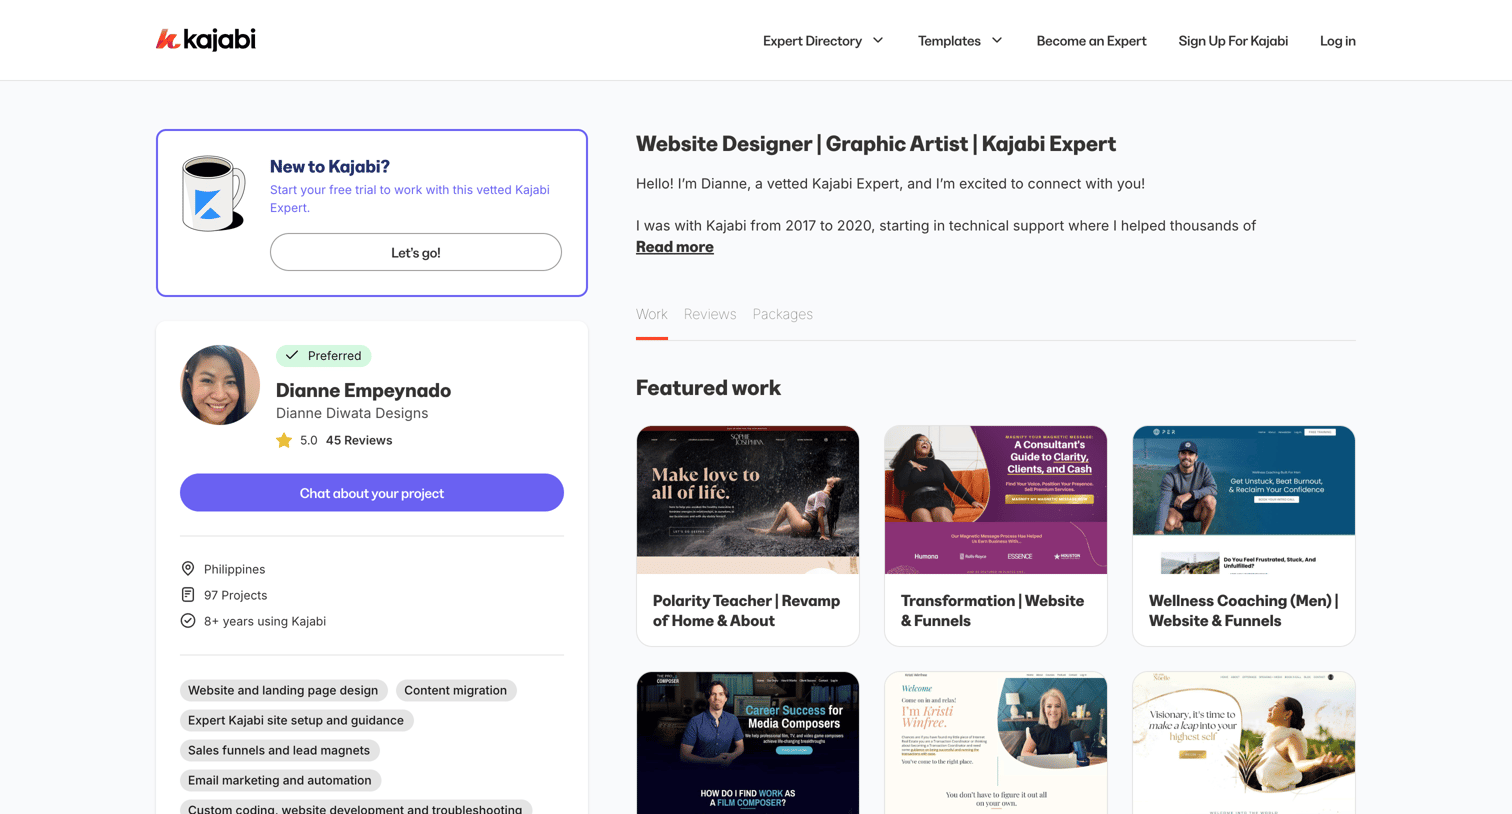1512x814 pixels.
Task: Click the Dianne Diwata Designs company name
Action: 352,413
